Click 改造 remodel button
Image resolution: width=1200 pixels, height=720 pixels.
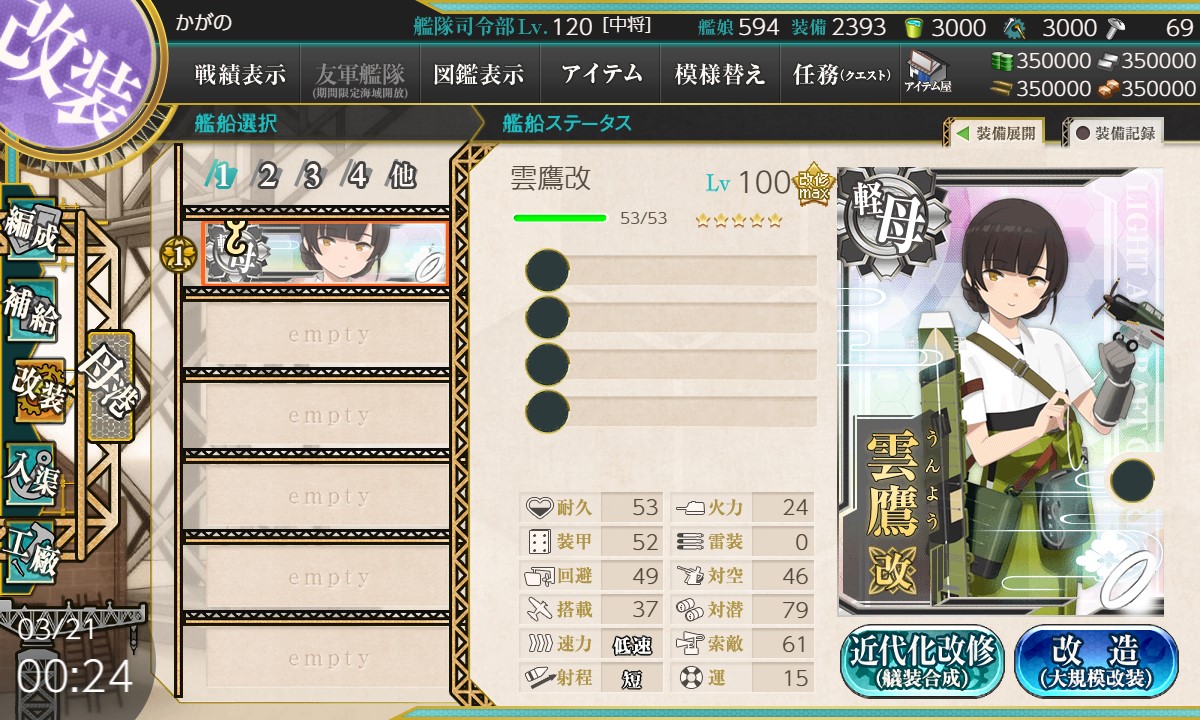pyautogui.click(x=1097, y=661)
